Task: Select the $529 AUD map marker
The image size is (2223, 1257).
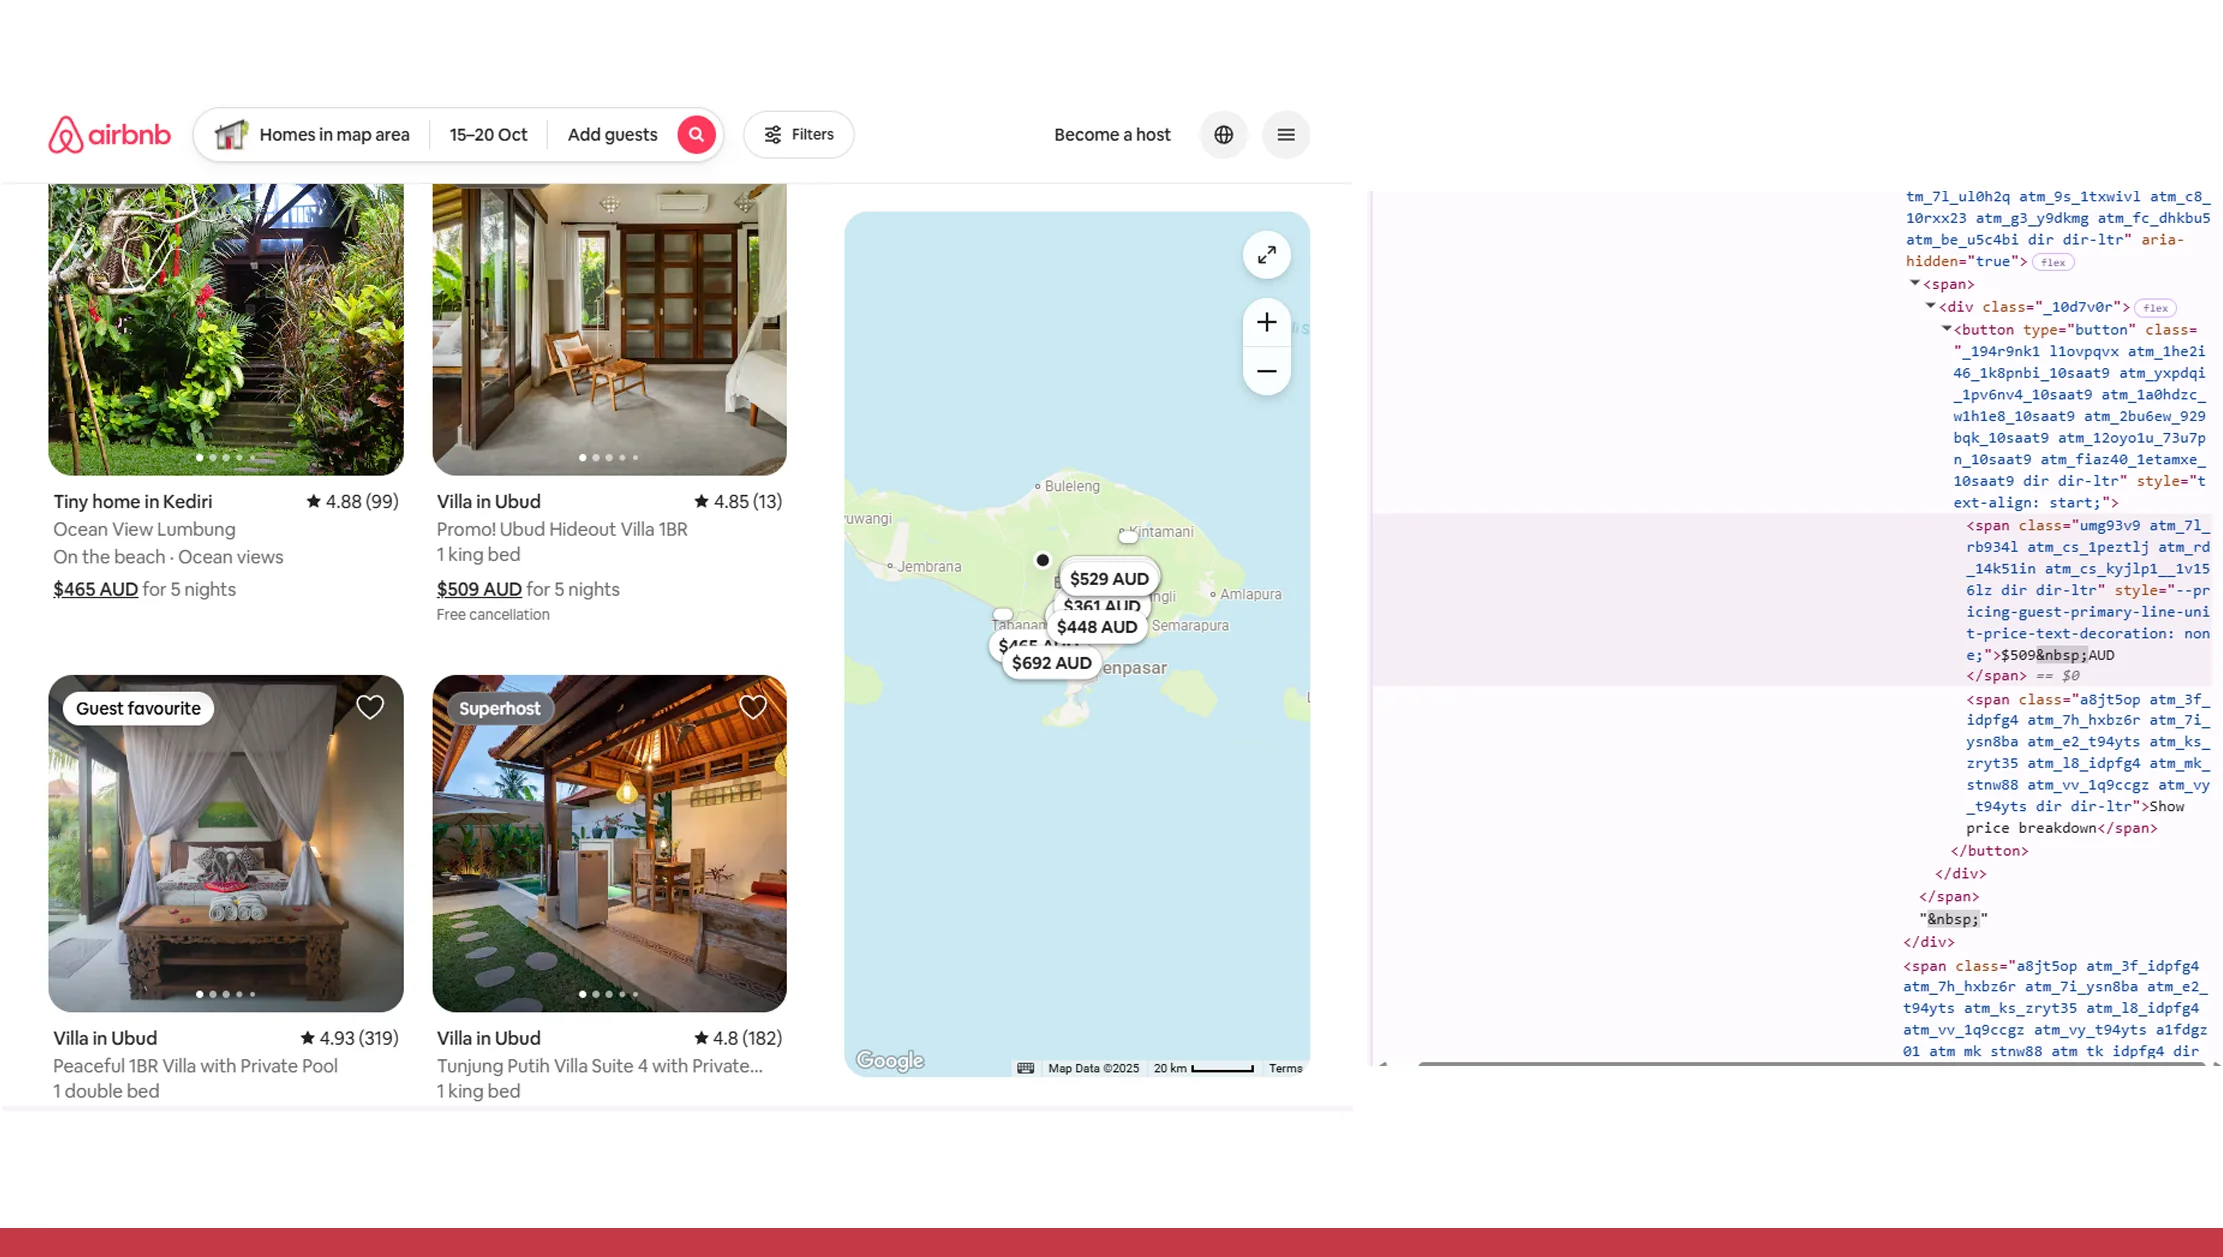Action: 1109,578
